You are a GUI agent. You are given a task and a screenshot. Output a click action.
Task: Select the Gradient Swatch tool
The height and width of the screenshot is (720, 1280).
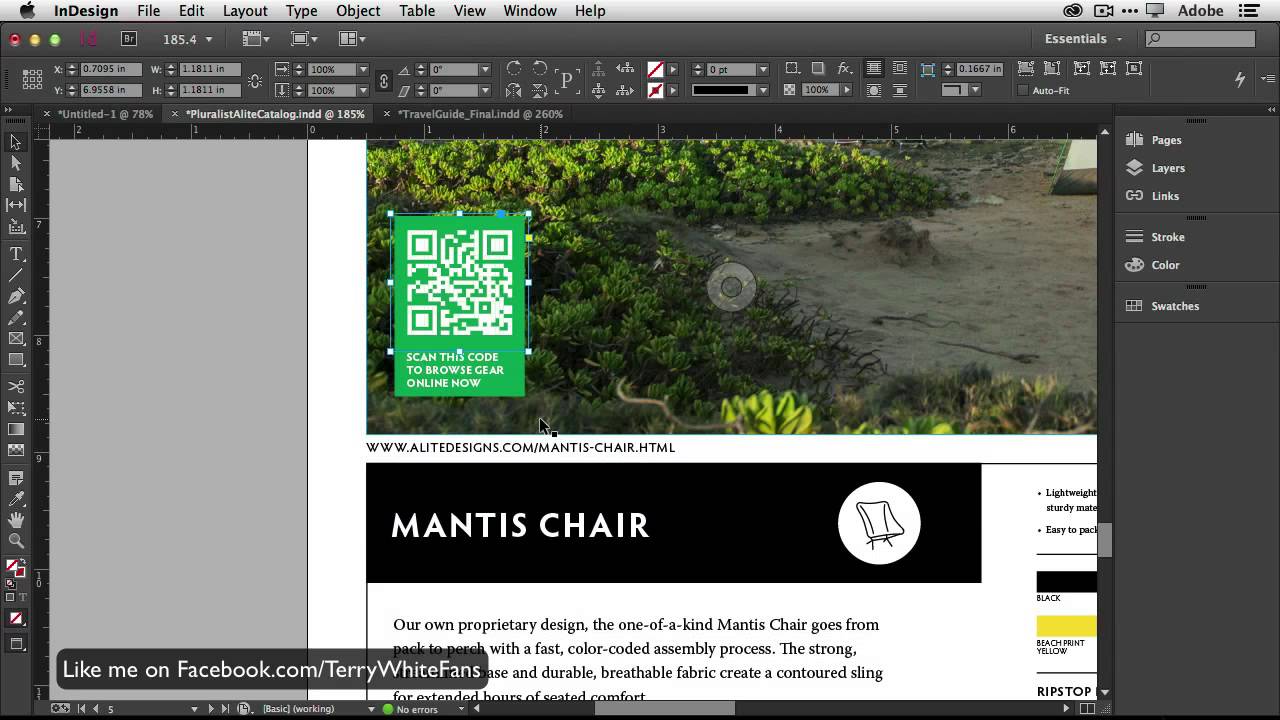16,429
